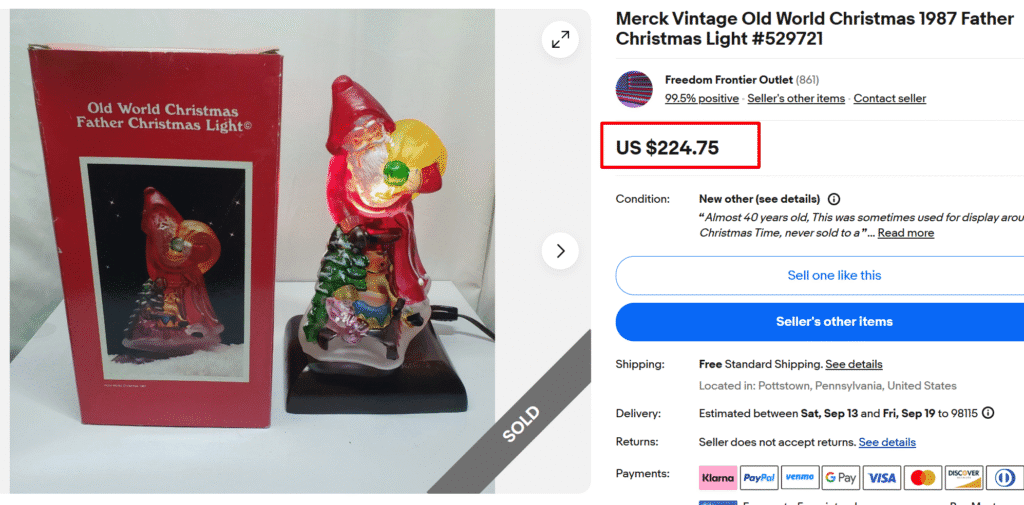This screenshot has width=1024, height=505.
Task: Open returns See details link
Action: tap(887, 442)
